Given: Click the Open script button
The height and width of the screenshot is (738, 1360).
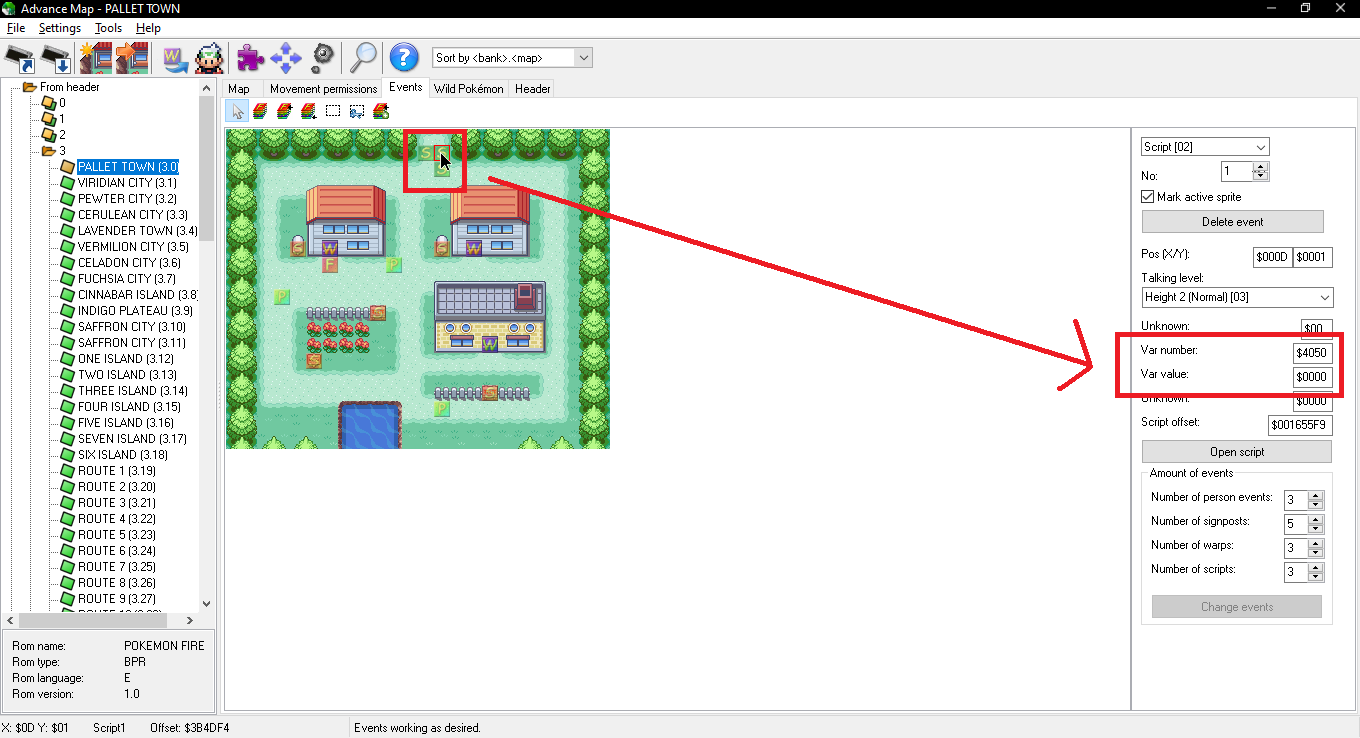Looking at the screenshot, I should point(1236,452).
